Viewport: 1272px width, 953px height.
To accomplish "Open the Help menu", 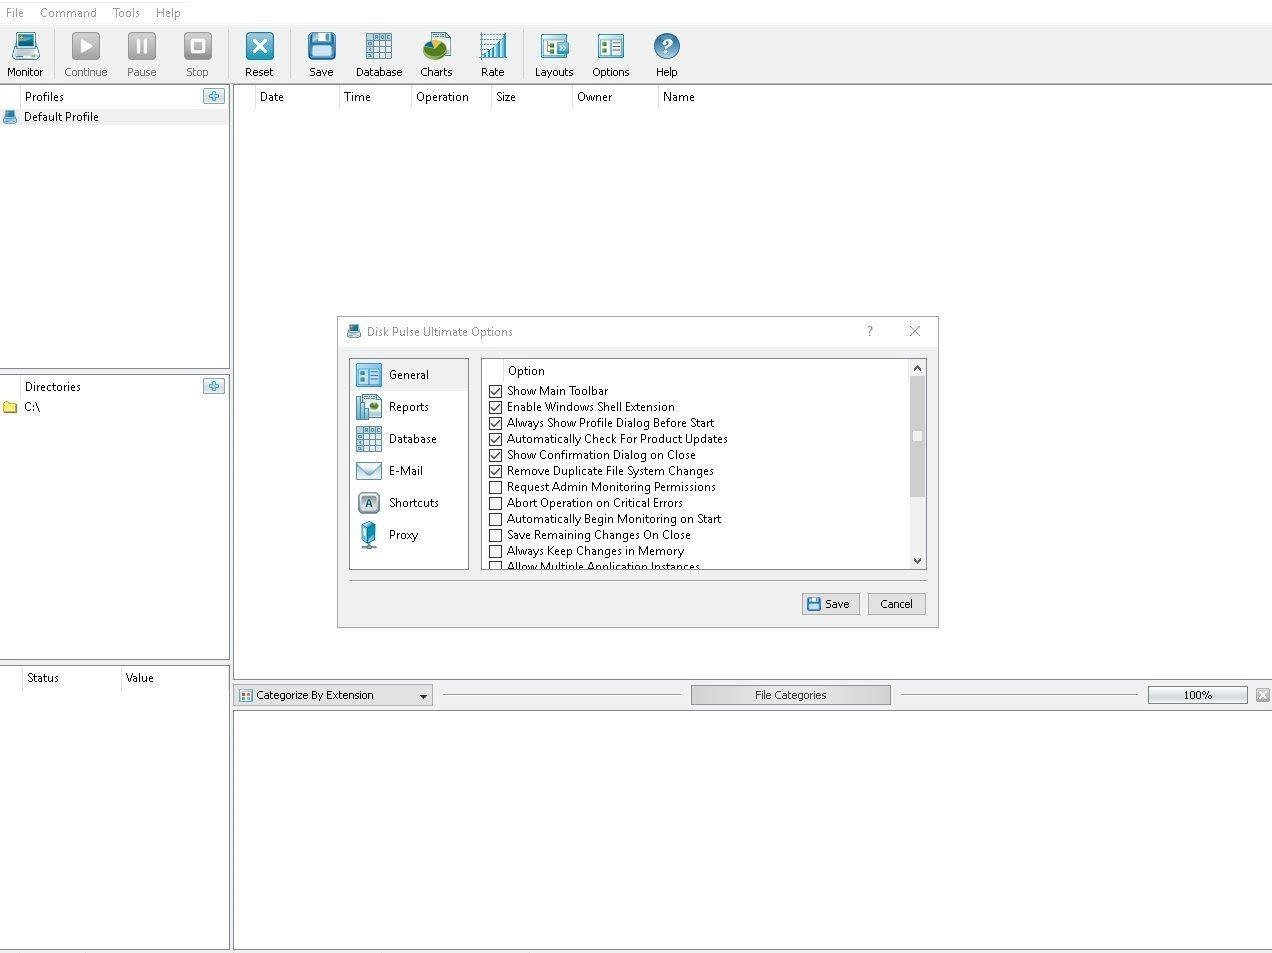I will (168, 13).
